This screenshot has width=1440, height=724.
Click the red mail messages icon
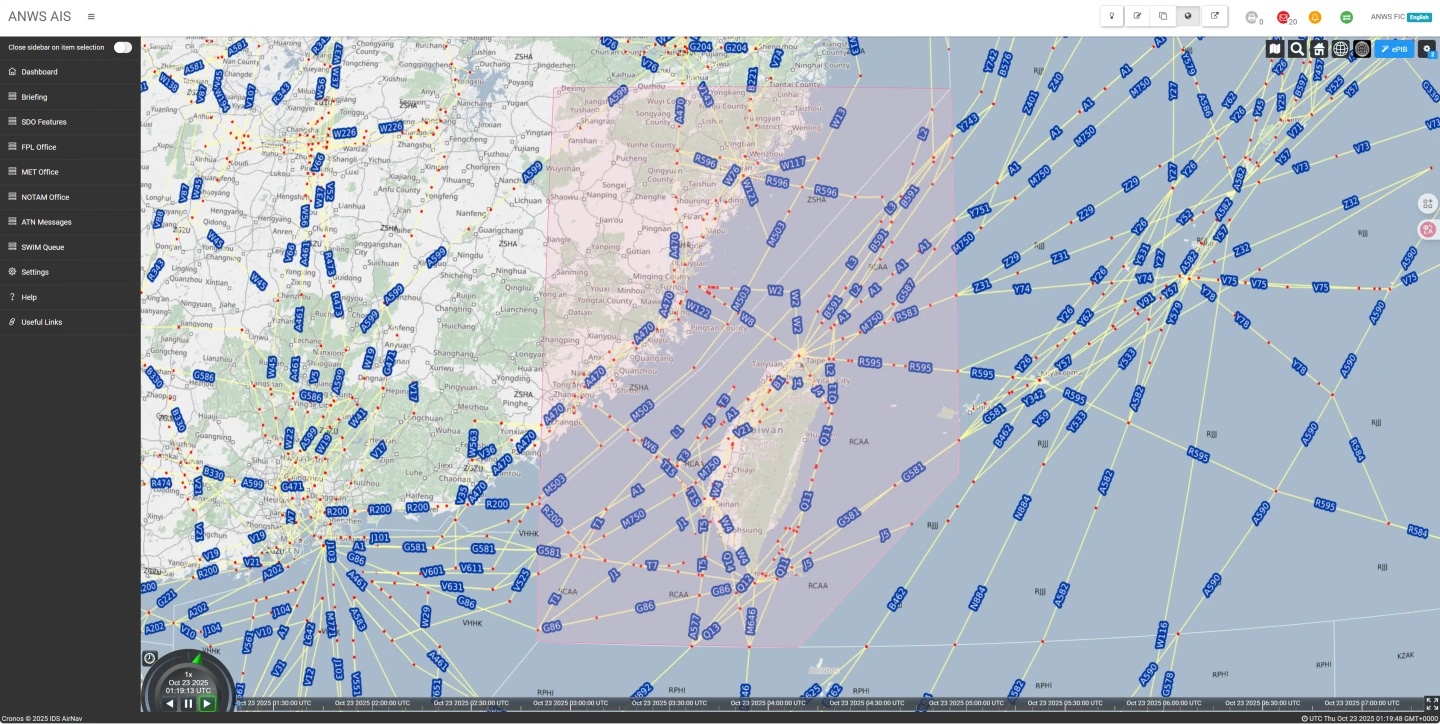coord(1283,17)
